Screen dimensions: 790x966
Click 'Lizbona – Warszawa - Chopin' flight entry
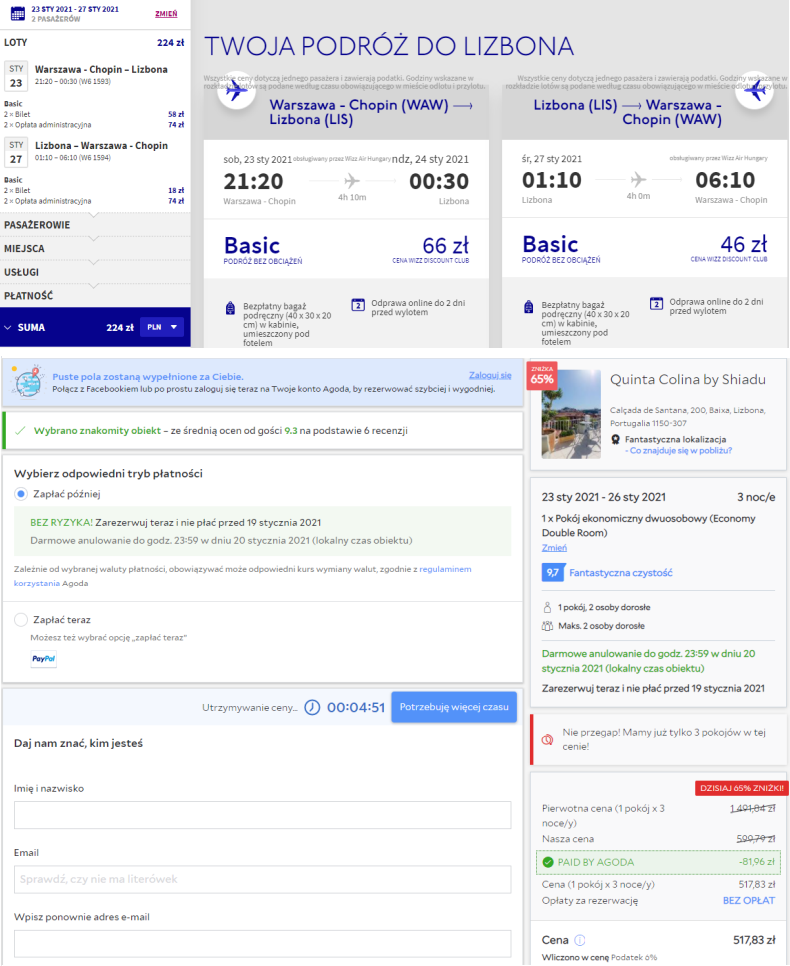tap(101, 146)
